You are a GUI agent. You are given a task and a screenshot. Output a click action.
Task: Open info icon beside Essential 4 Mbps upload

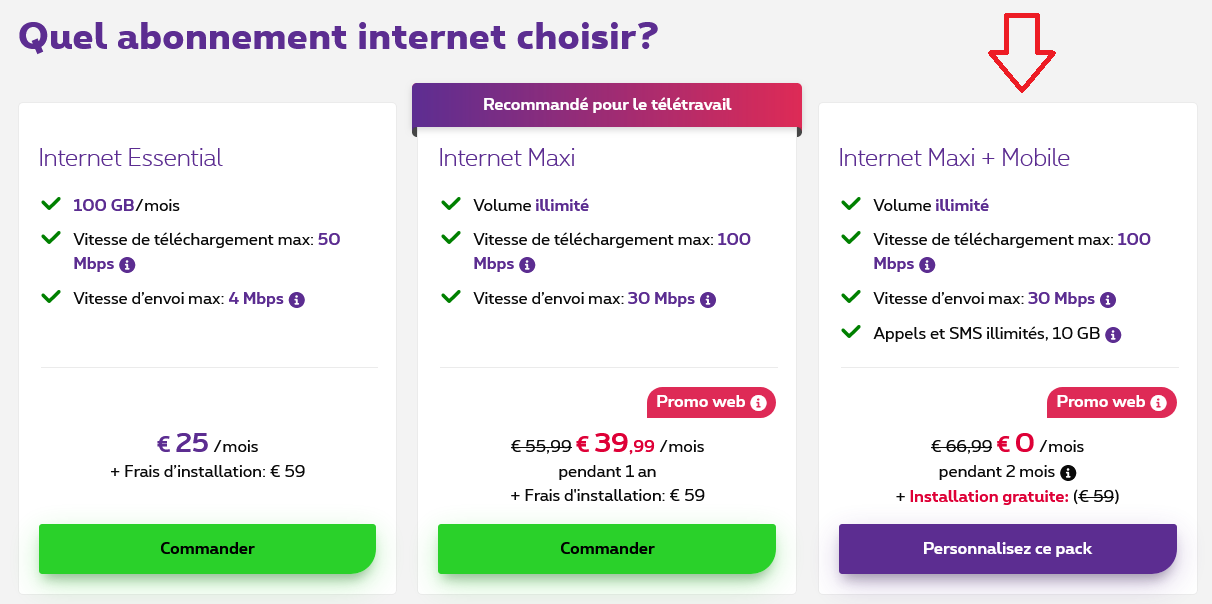coord(297,299)
